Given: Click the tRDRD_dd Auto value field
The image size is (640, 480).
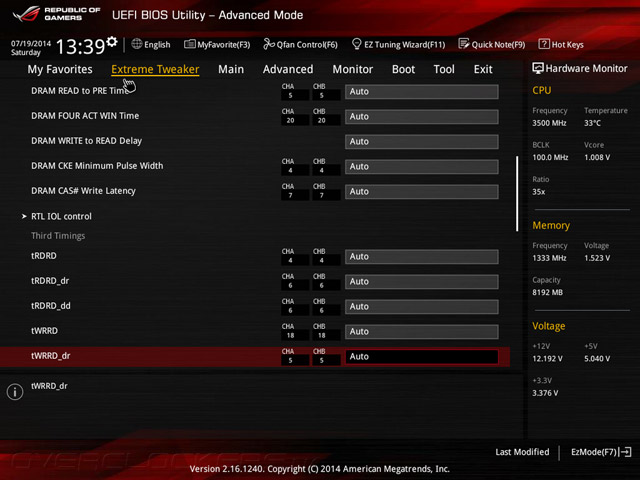Looking at the screenshot, I should coord(422,307).
